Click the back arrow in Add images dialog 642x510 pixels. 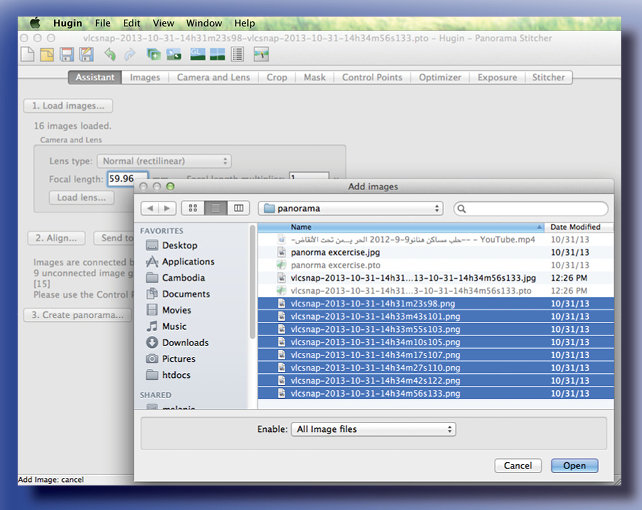click(150, 208)
